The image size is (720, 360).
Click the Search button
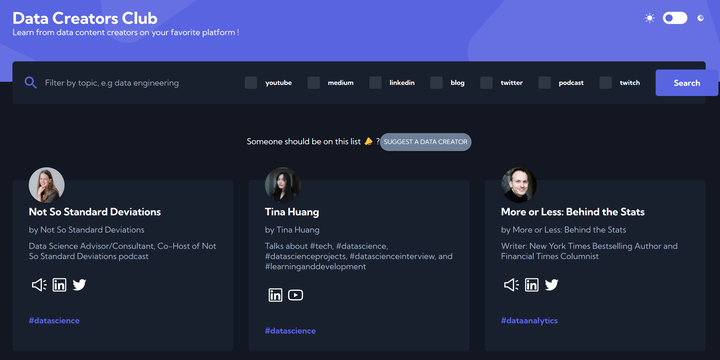click(x=686, y=83)
